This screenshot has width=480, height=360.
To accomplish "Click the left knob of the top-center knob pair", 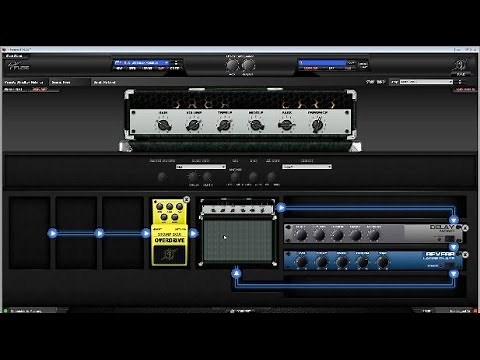I will pyautogui.click(x=233, y=66).
